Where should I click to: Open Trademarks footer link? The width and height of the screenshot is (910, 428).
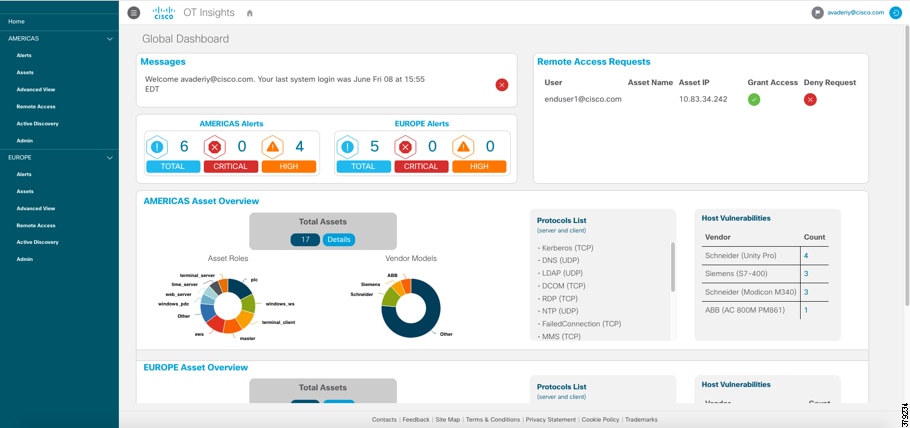click(641, 419)
